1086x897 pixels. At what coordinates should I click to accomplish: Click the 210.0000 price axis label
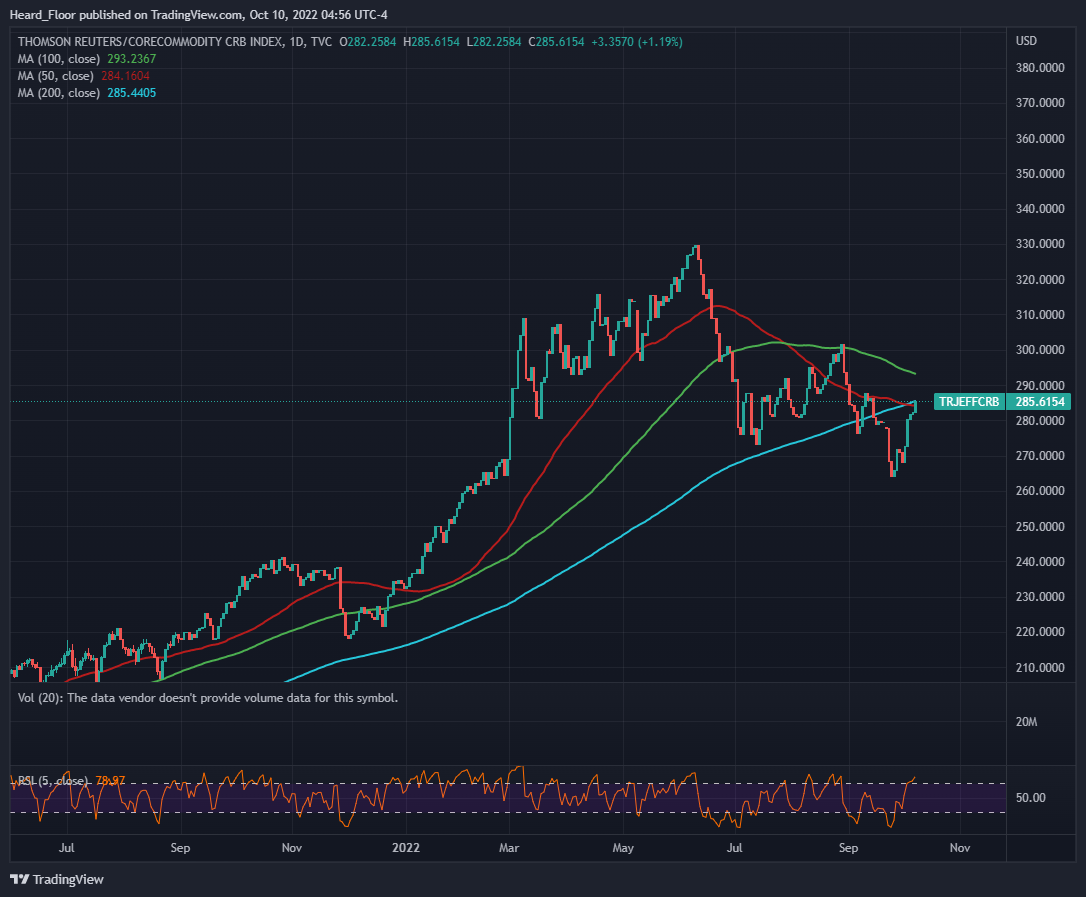1040,668
